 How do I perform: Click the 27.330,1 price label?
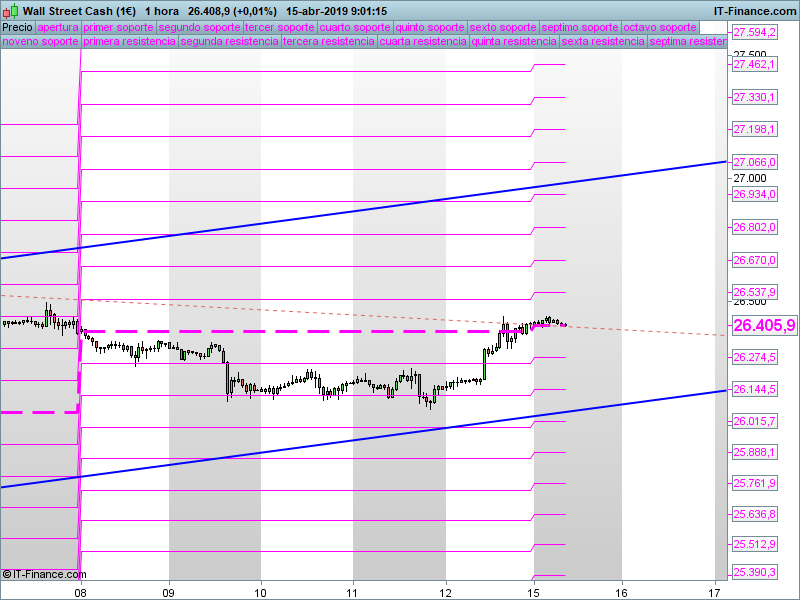pyautogui.click(x=755, y=97)
